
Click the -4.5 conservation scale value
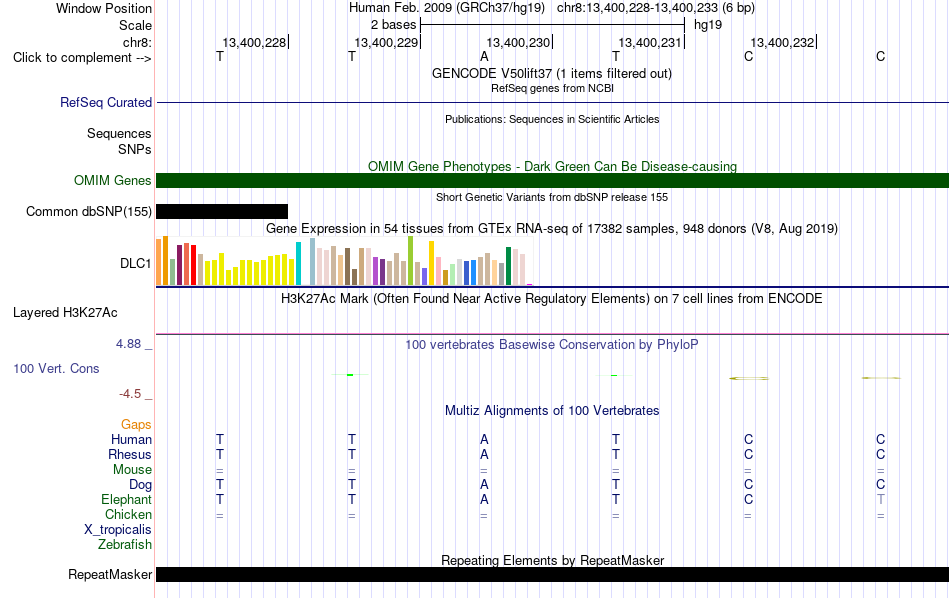click(x=130, y=394)
